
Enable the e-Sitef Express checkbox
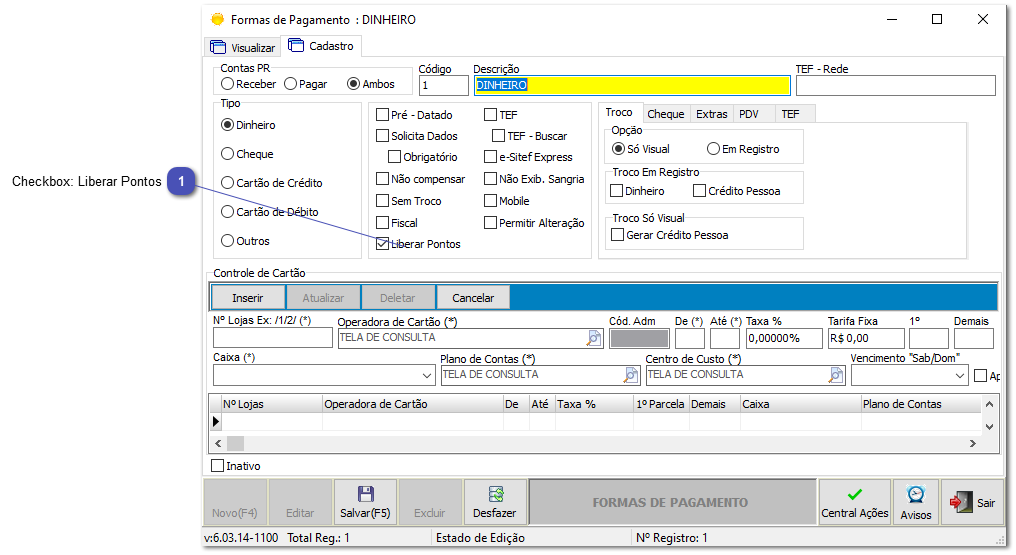(x=491, y=157)
